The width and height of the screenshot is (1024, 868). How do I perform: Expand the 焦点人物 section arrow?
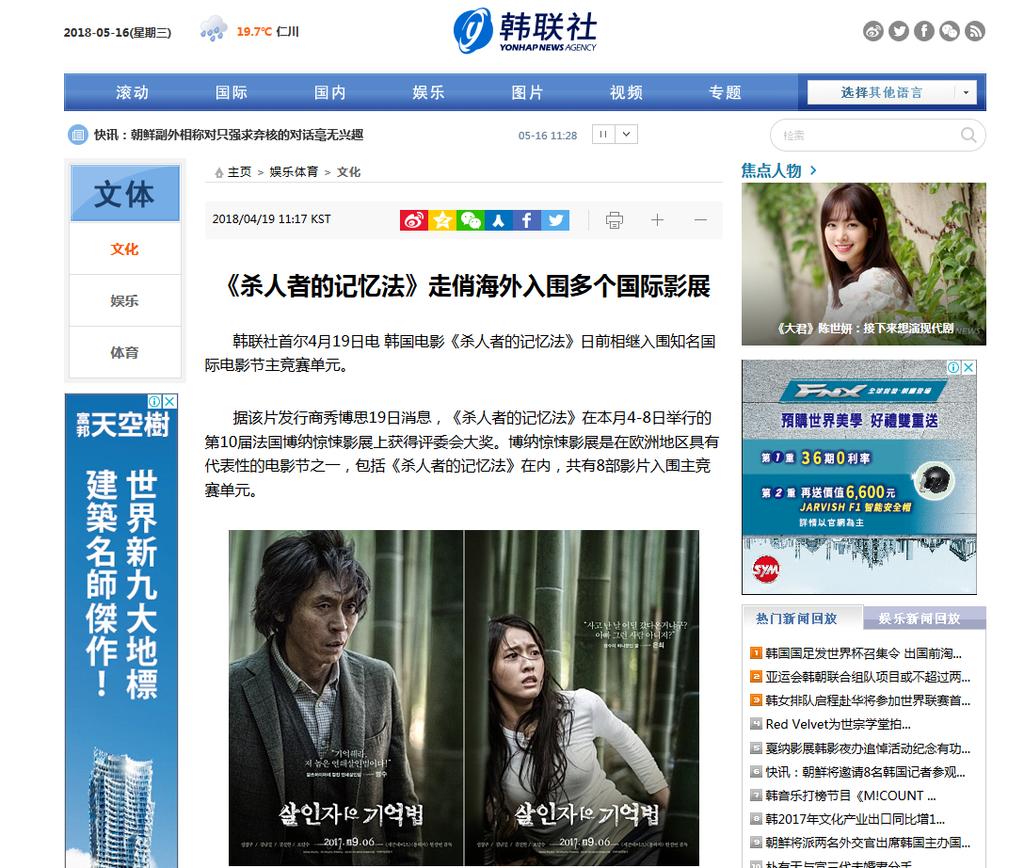coord(813,170)
